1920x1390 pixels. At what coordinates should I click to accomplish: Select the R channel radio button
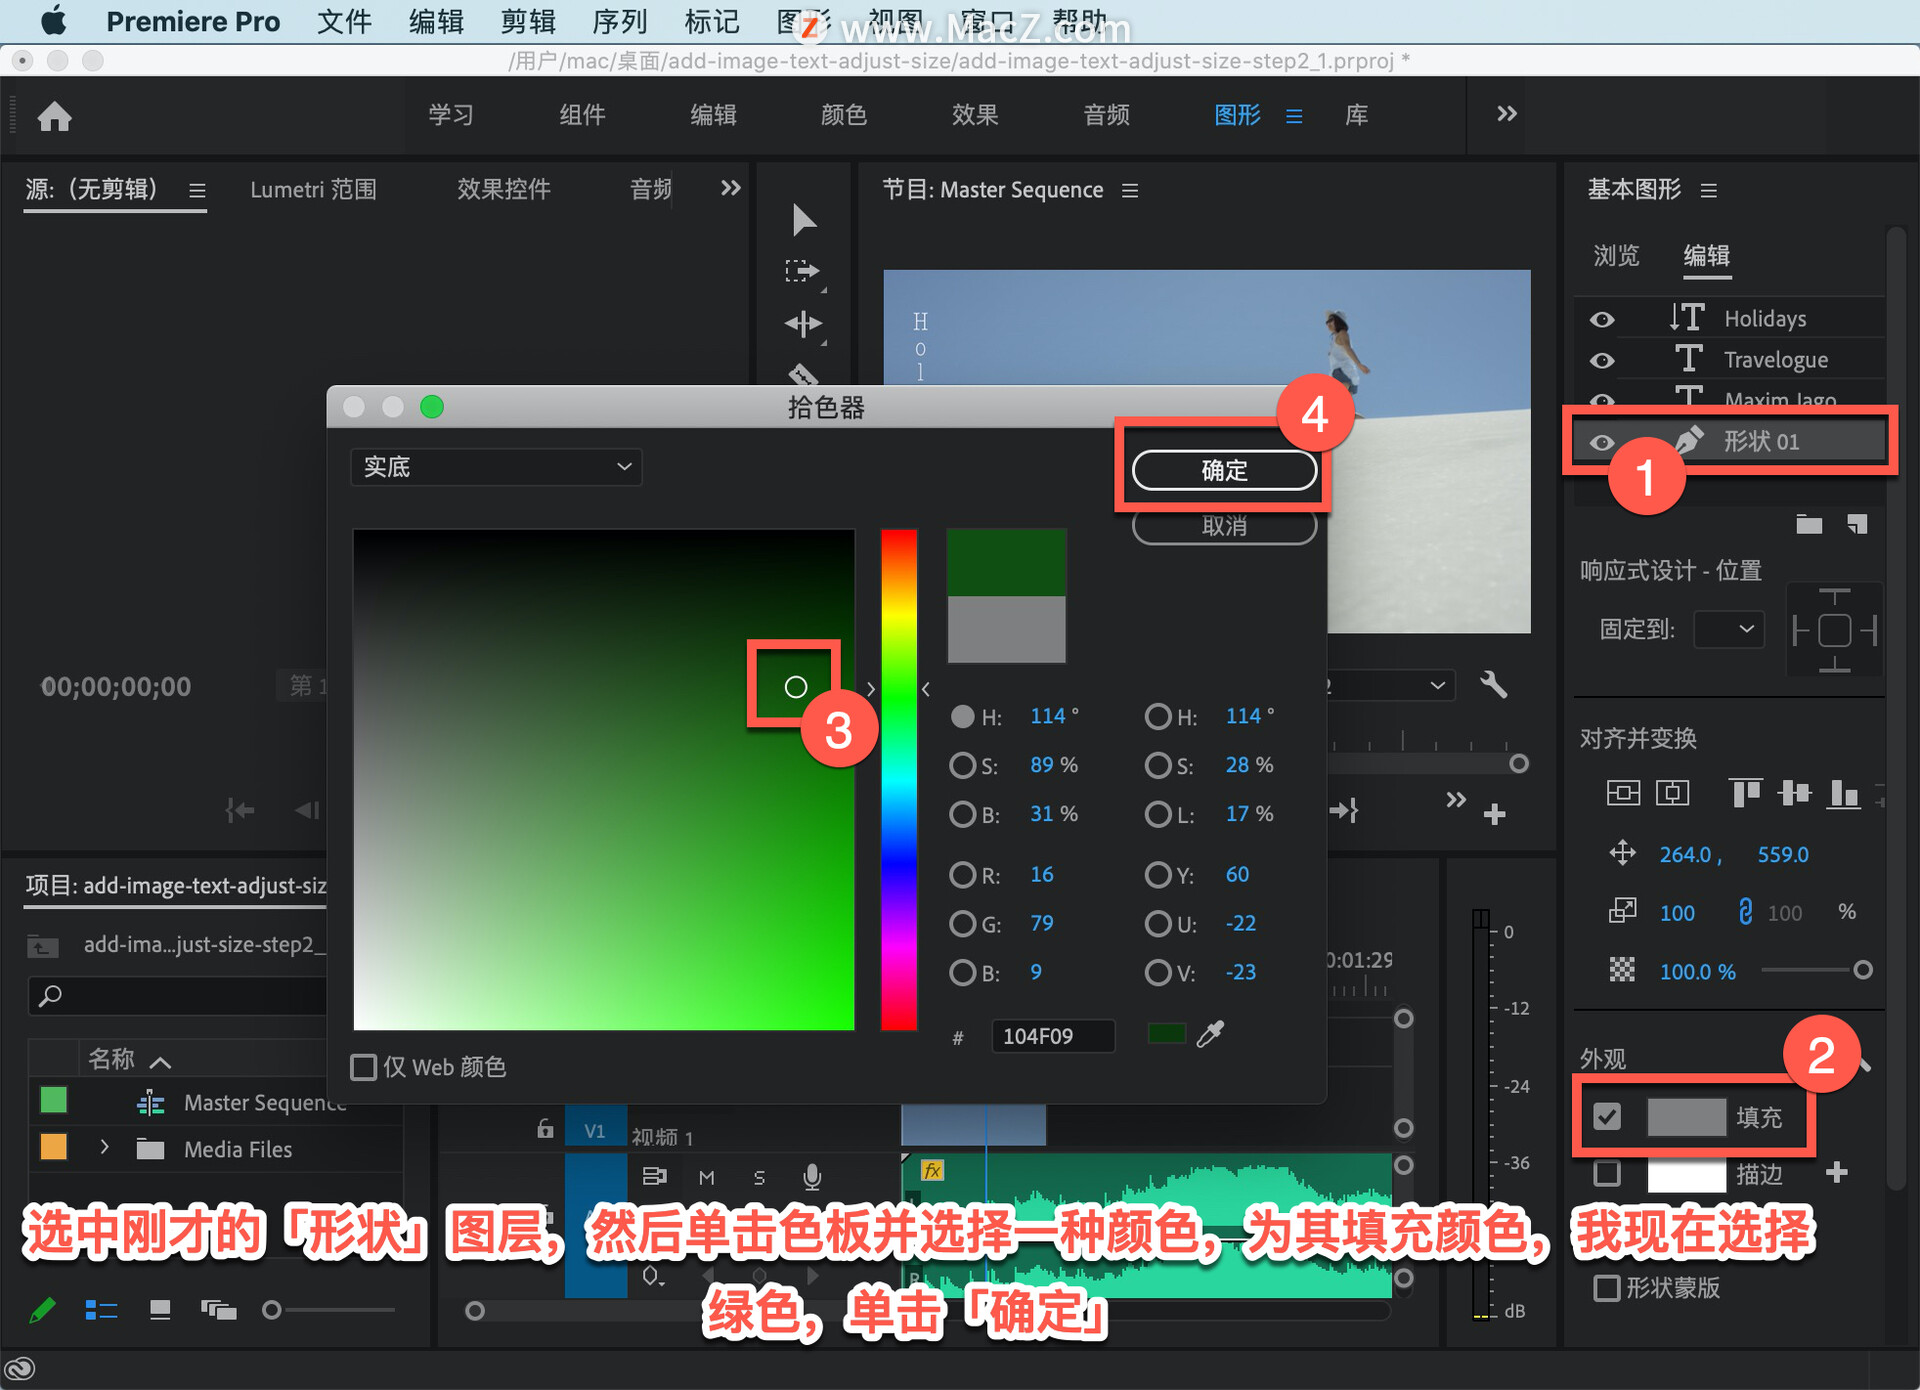(x=962, y=875)
